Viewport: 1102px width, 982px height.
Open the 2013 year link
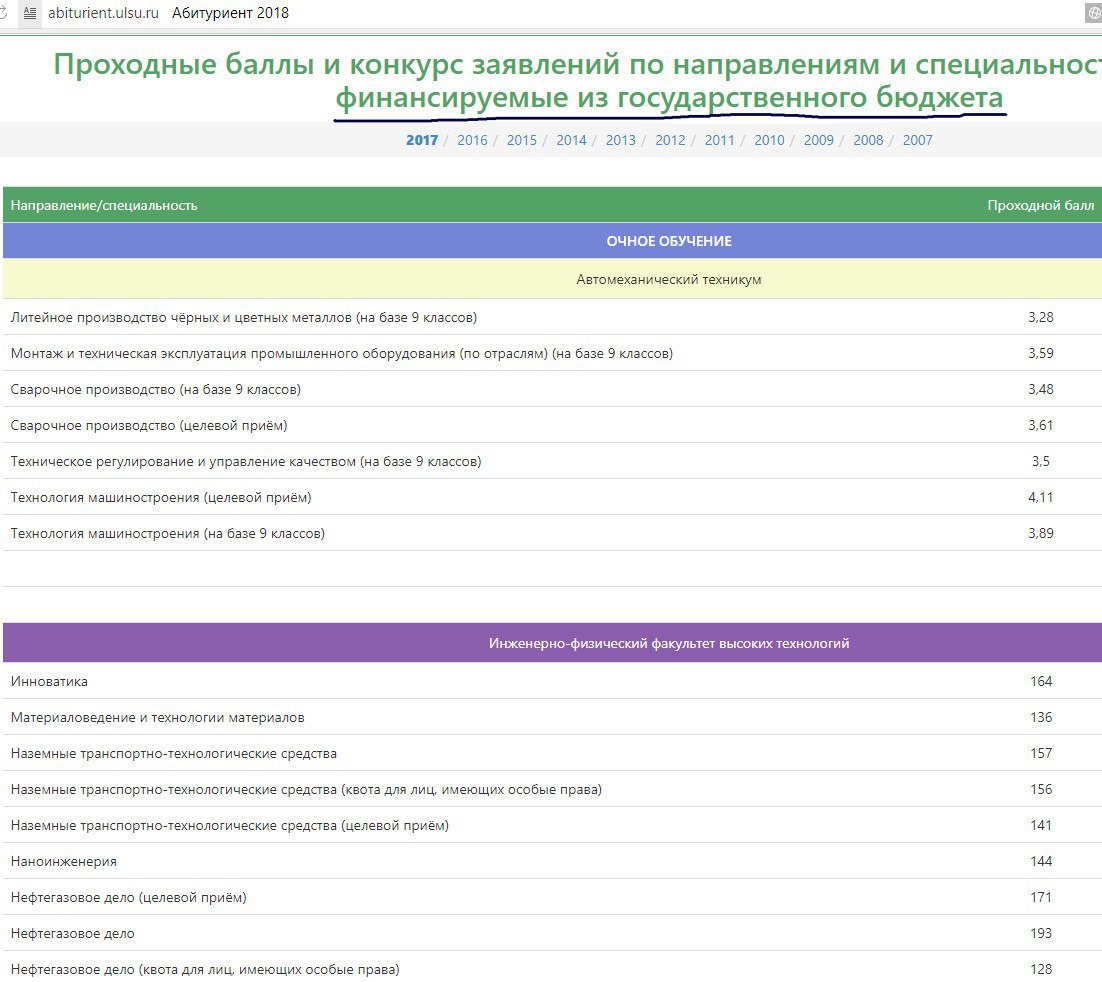[x=621, y=140]
